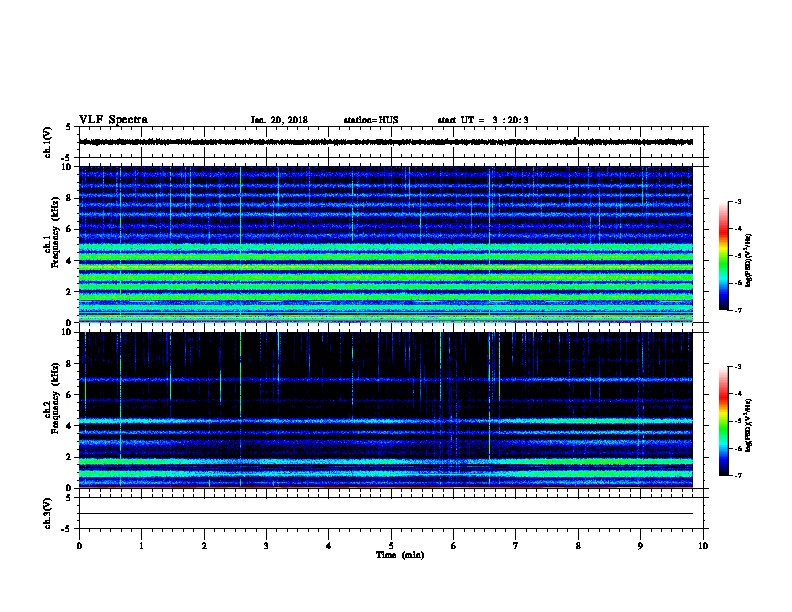Select the date text "Jan. 20, 2018"
This screenshot has width=792, height=612.
[279, 120]
